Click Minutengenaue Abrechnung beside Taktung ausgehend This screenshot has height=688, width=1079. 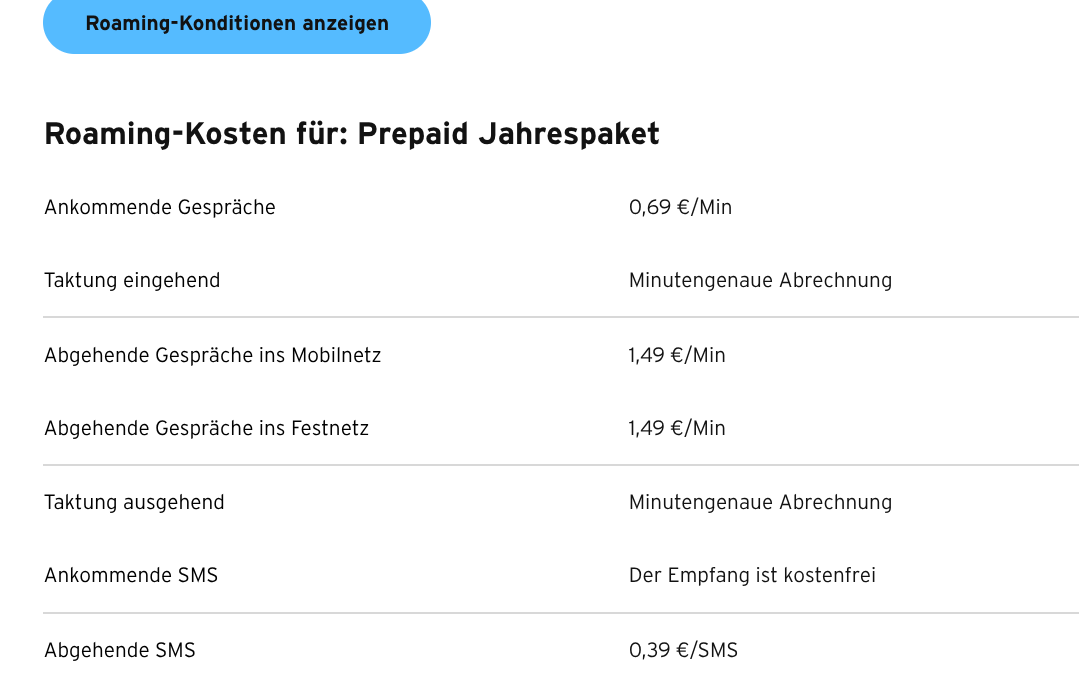pyautogui.click(x=760, y=502)
